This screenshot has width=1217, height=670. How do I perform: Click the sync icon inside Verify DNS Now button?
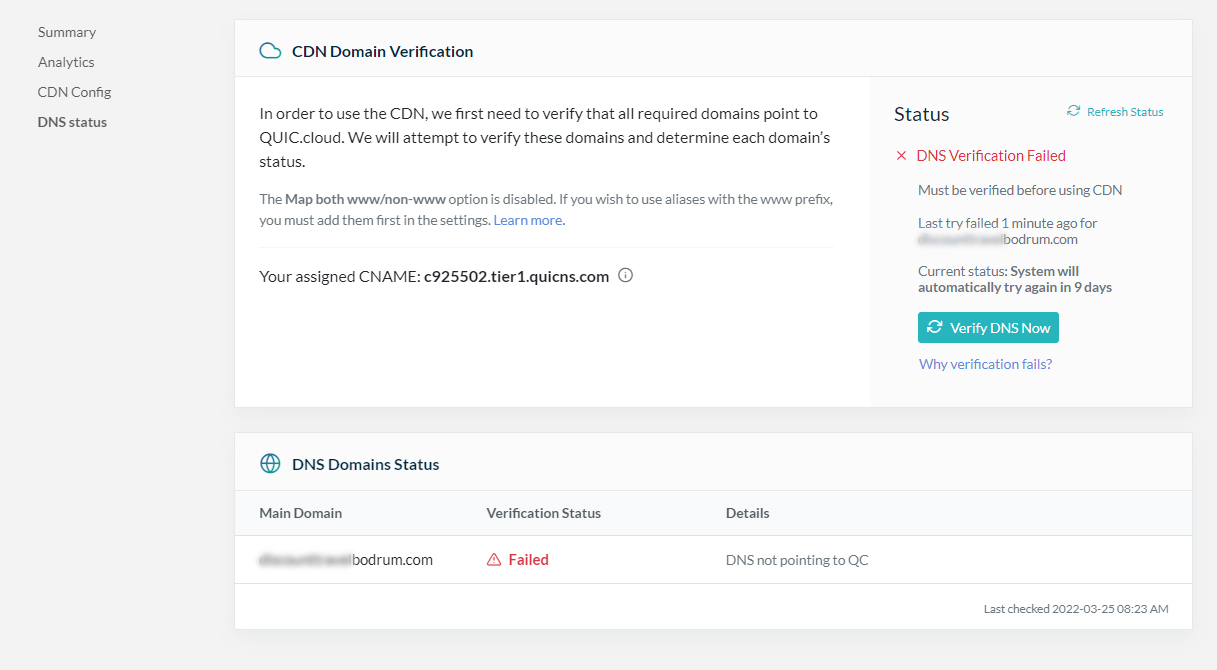point(935,327)
